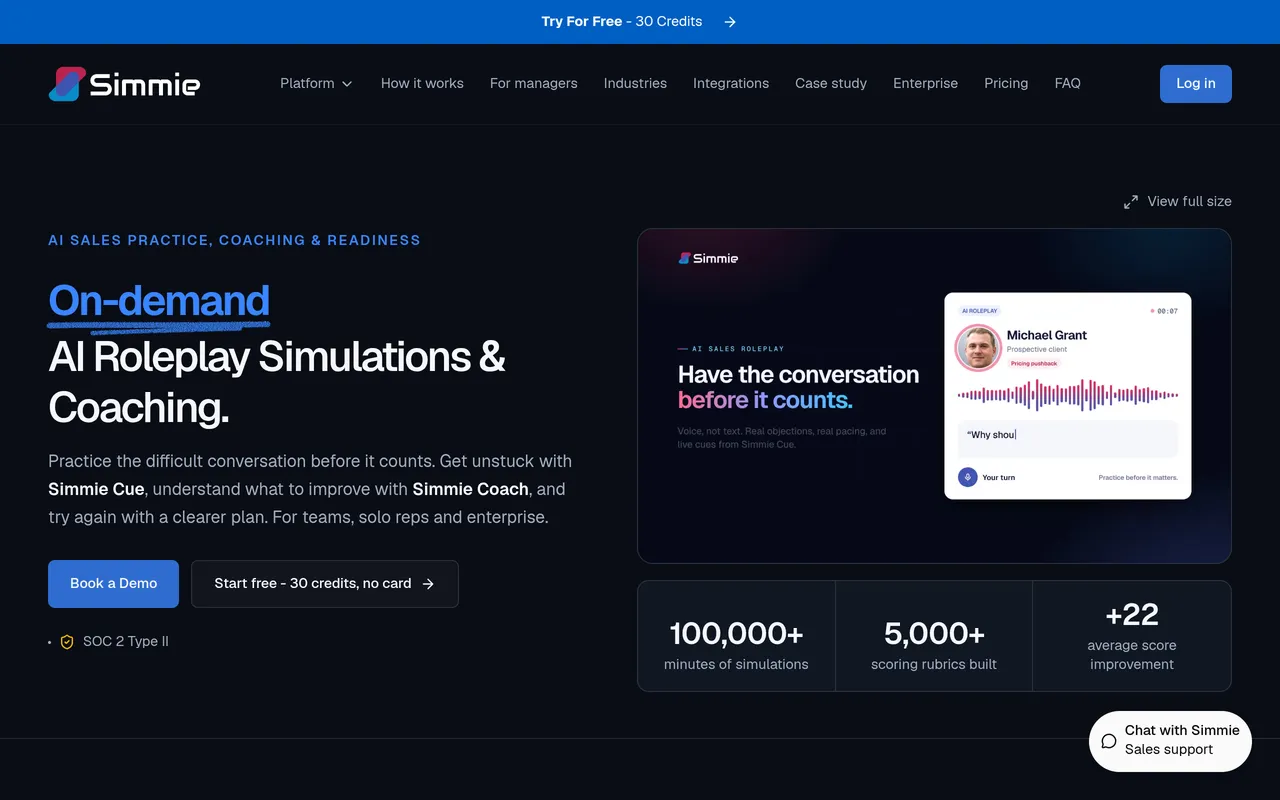Click the SOC 2 Type II shield icon
This screenshot has width=1280, height=800.
(x=67, y=642)
